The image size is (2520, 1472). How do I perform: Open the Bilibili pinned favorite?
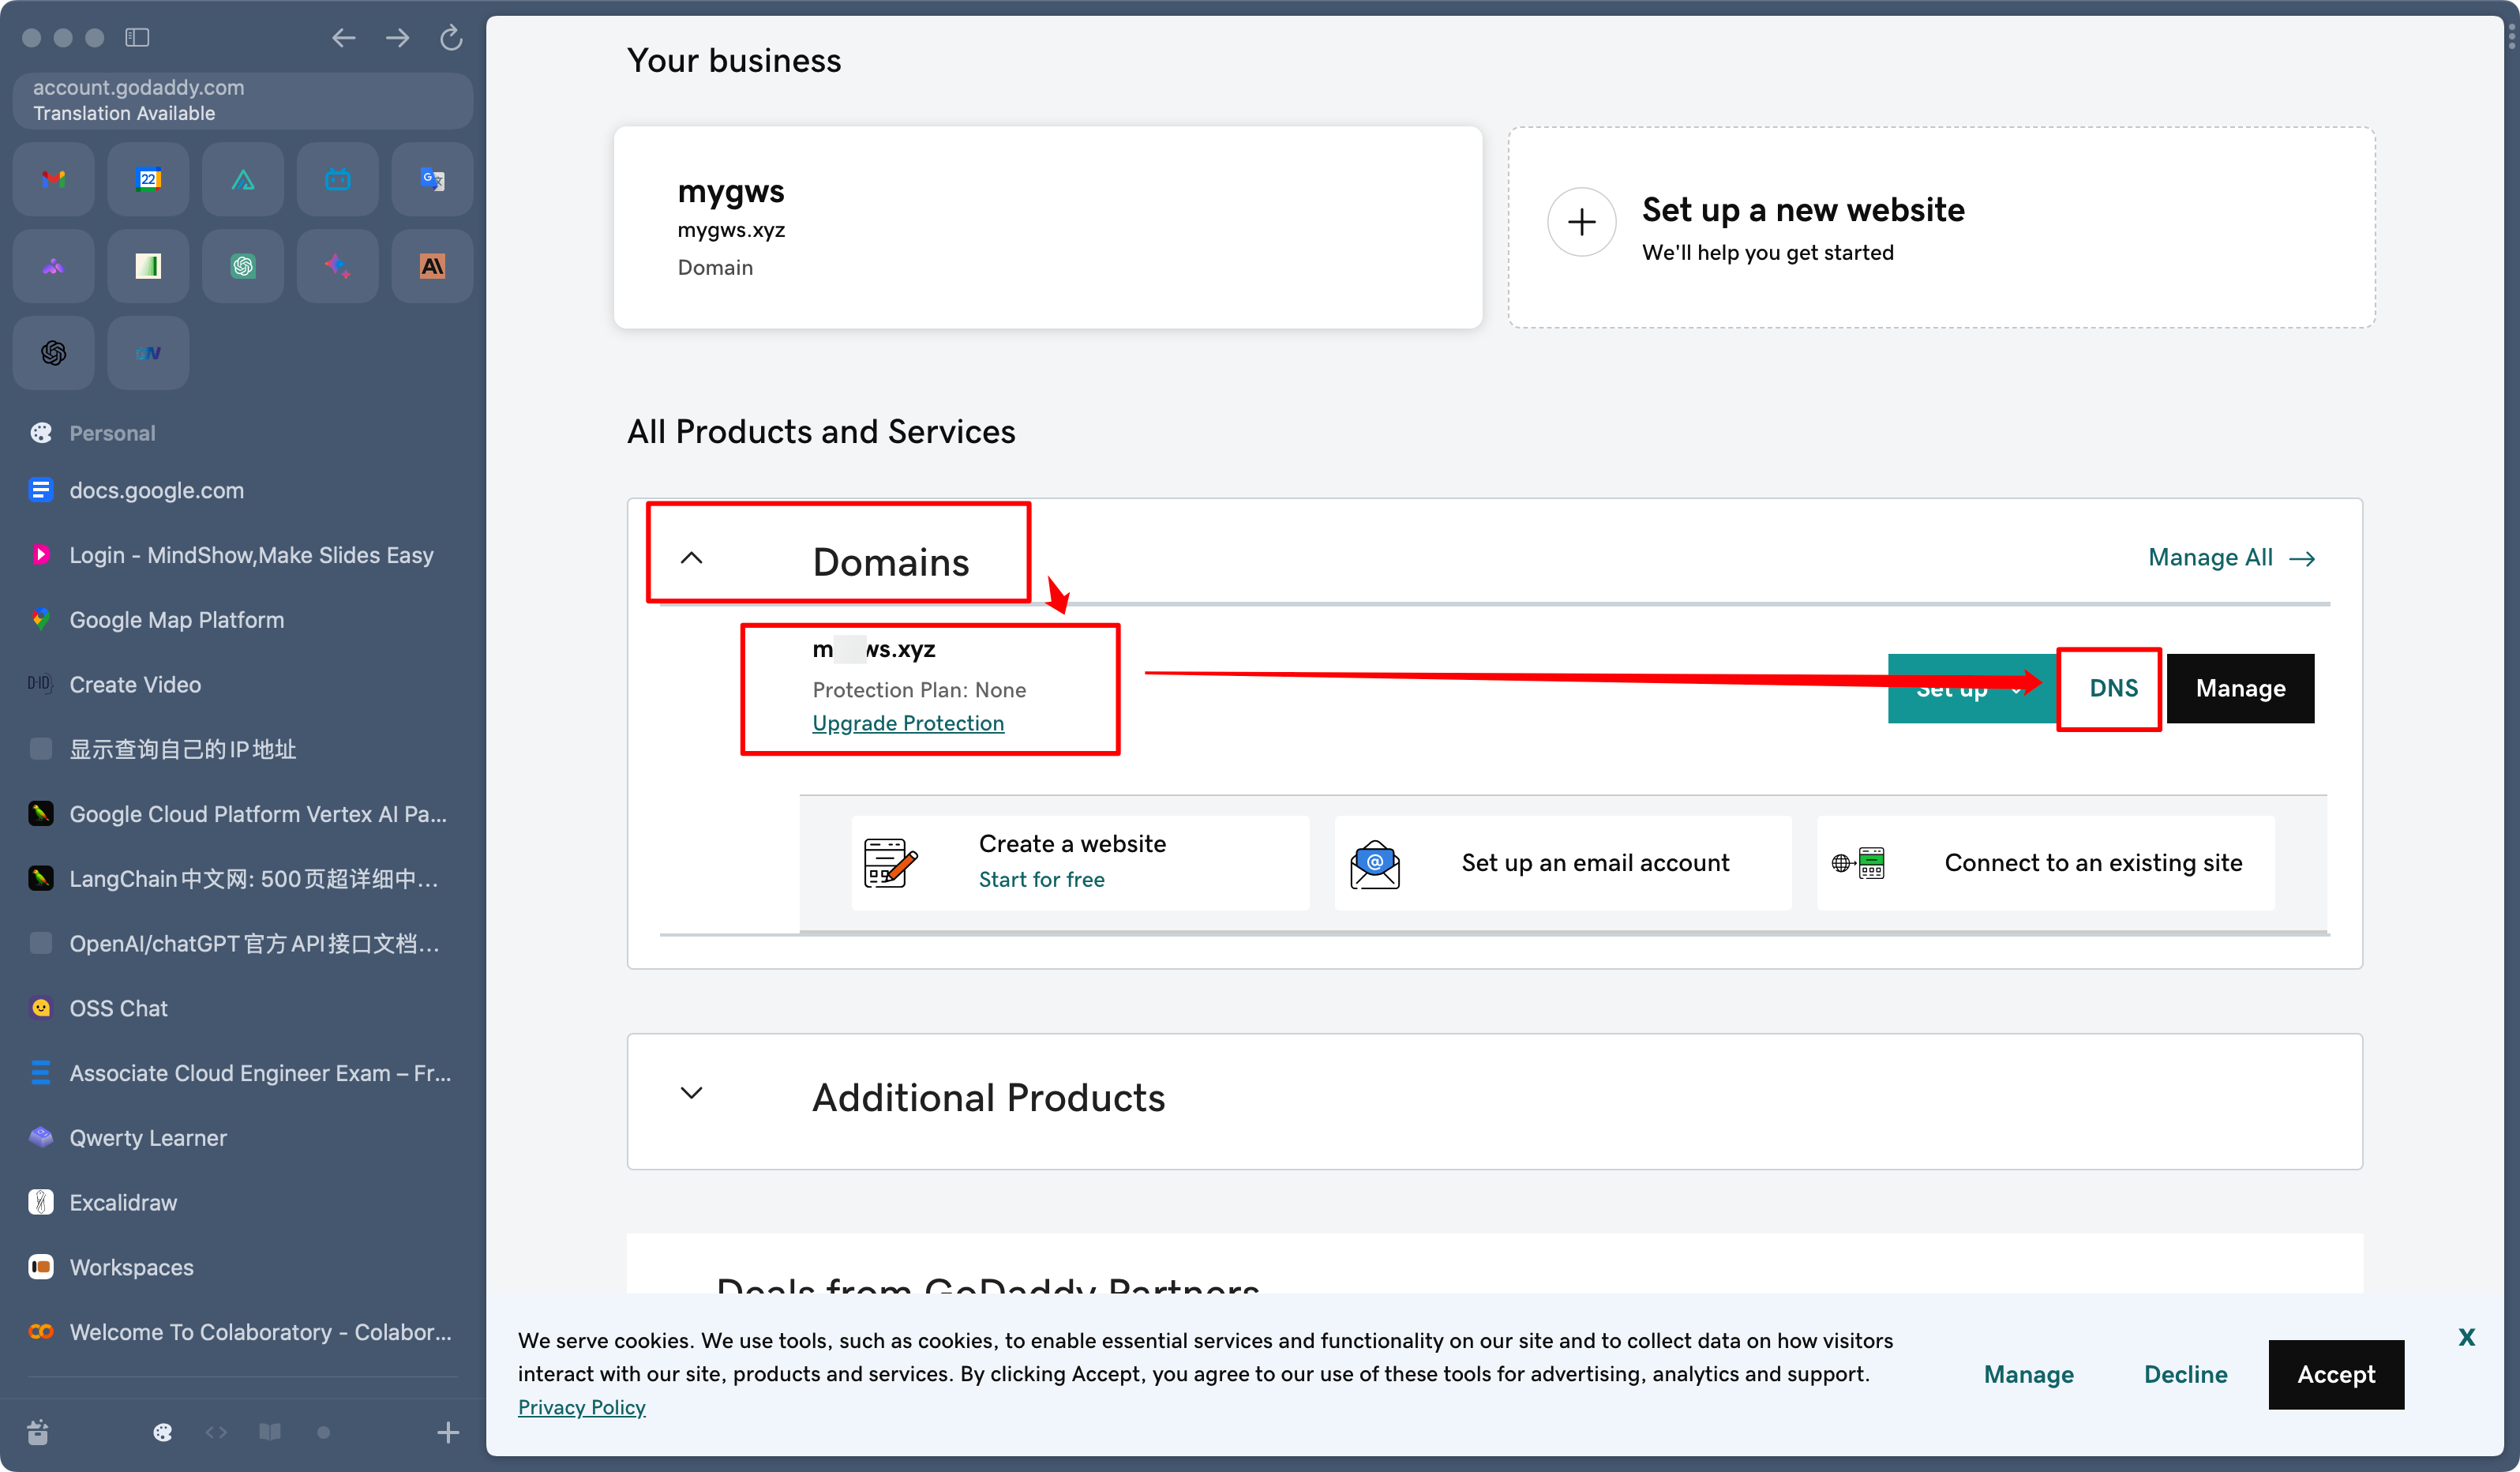[337, 179]
